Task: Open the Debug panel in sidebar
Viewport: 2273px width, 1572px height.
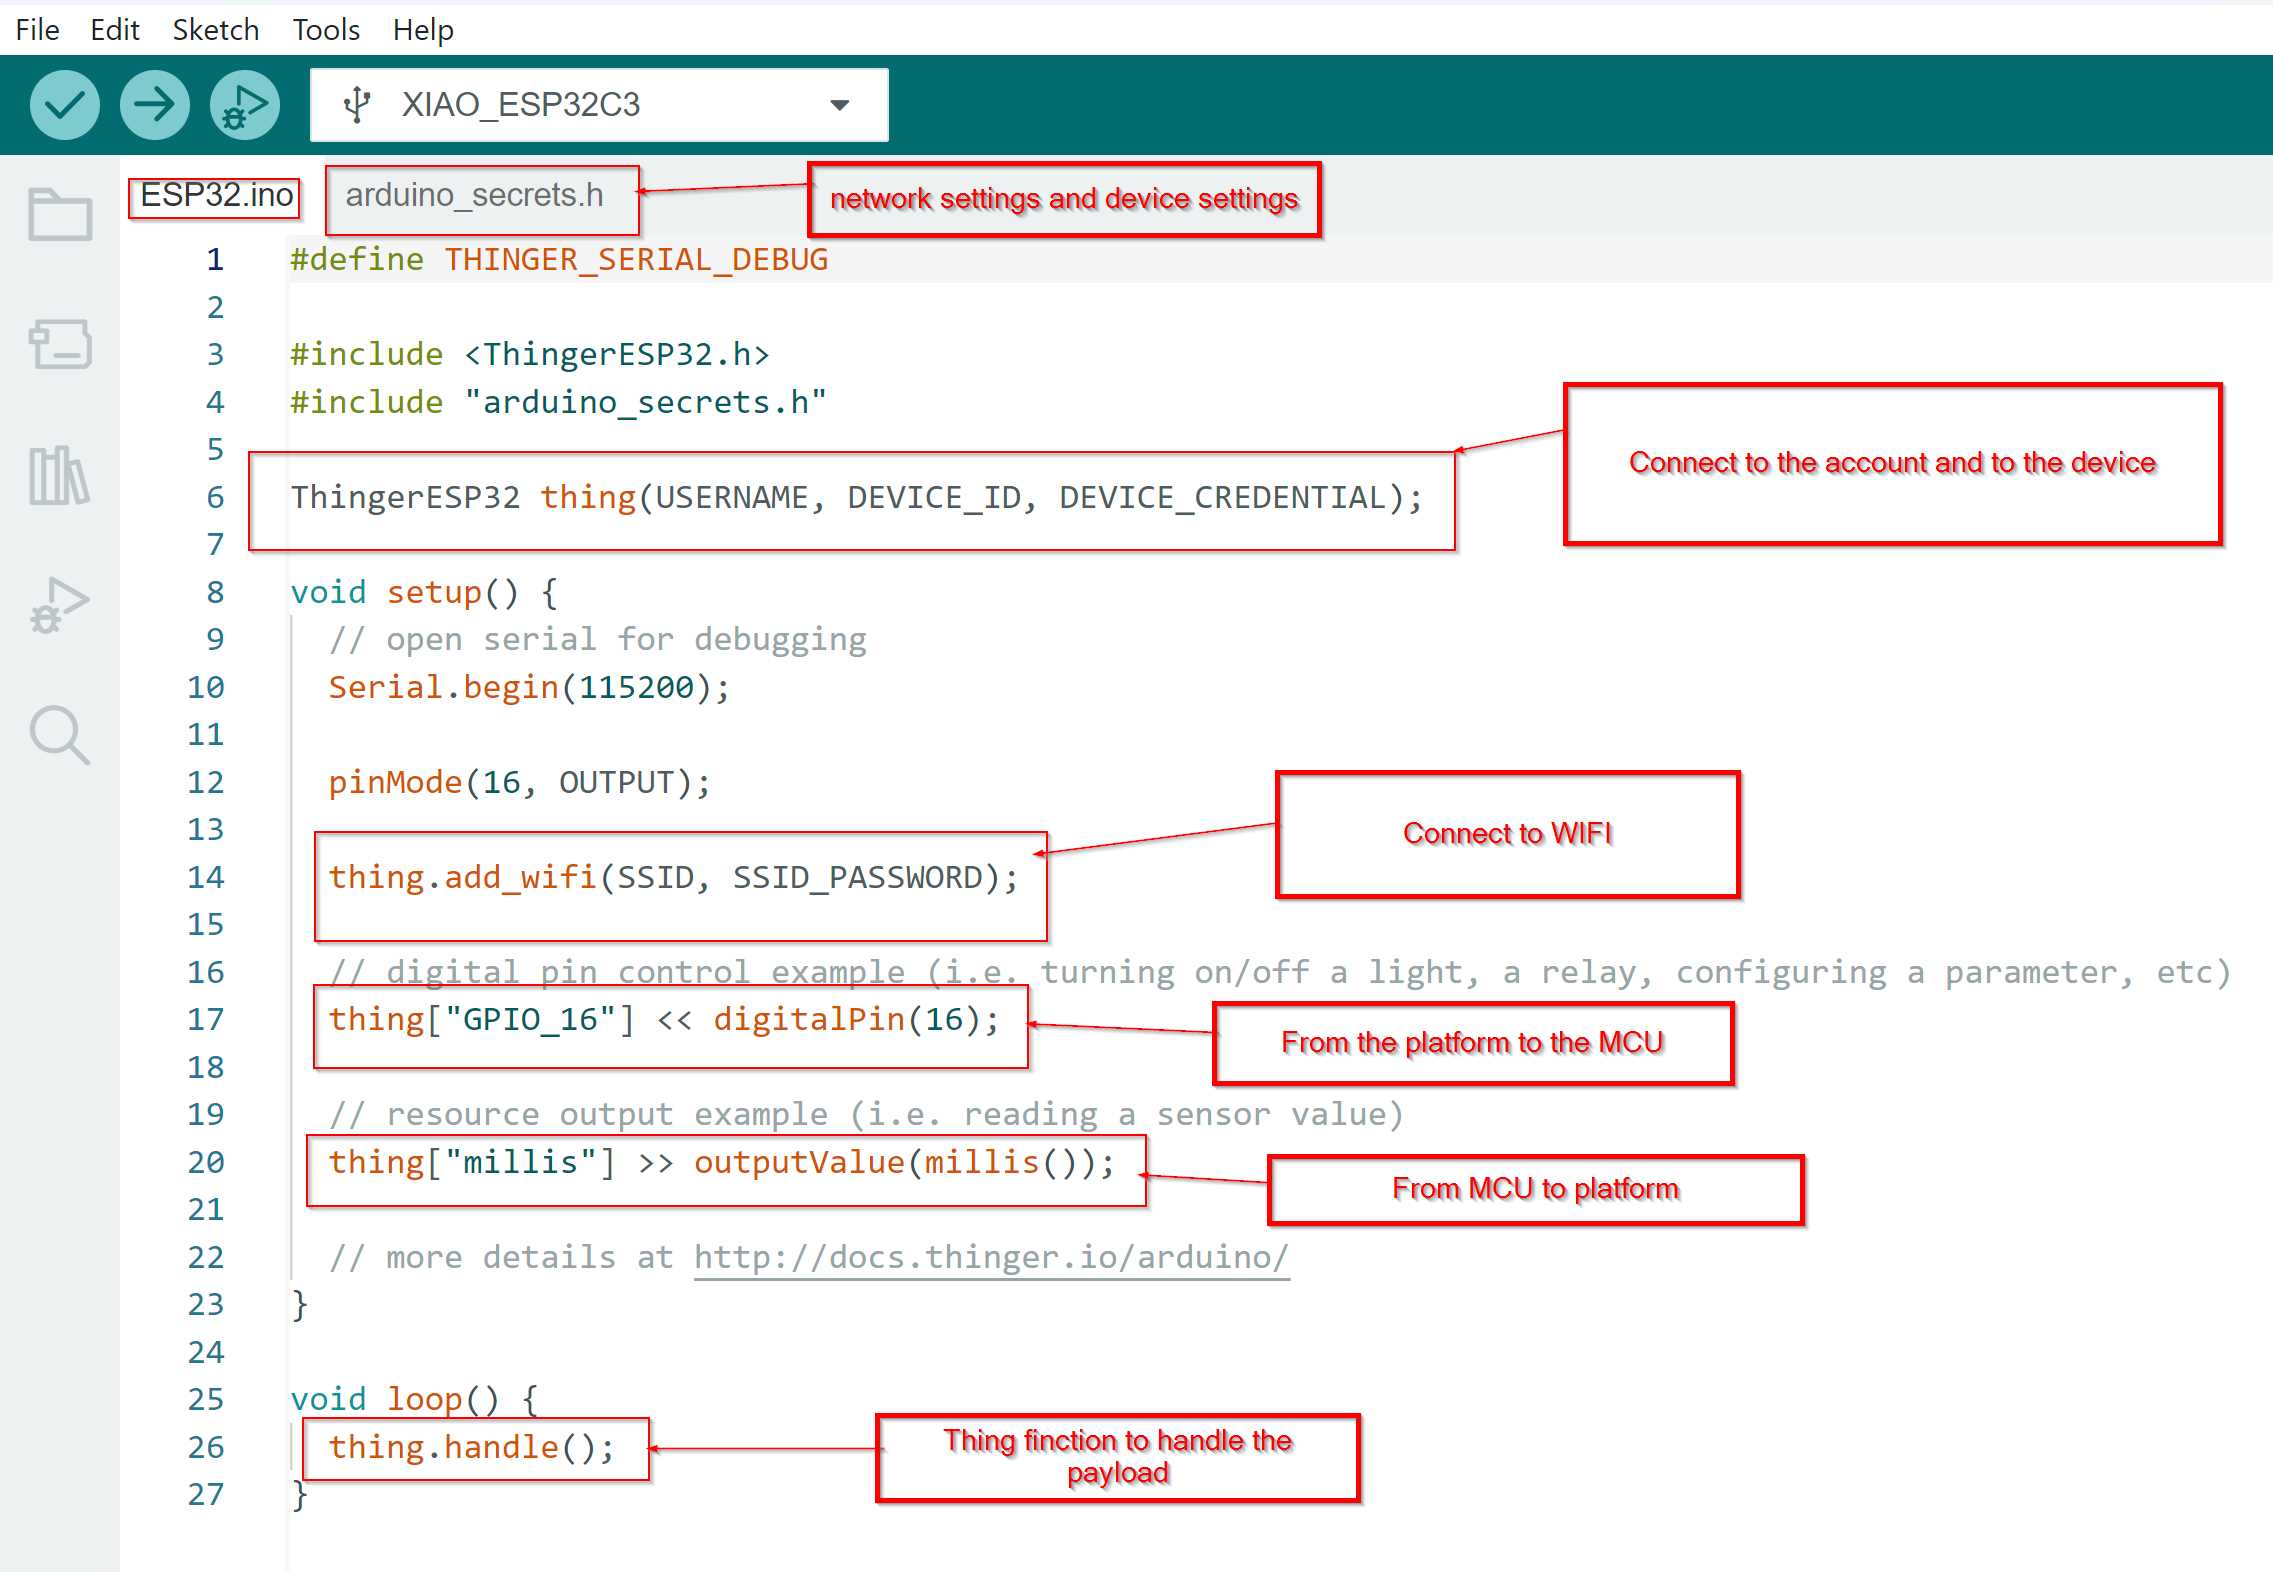Action: 60,605
